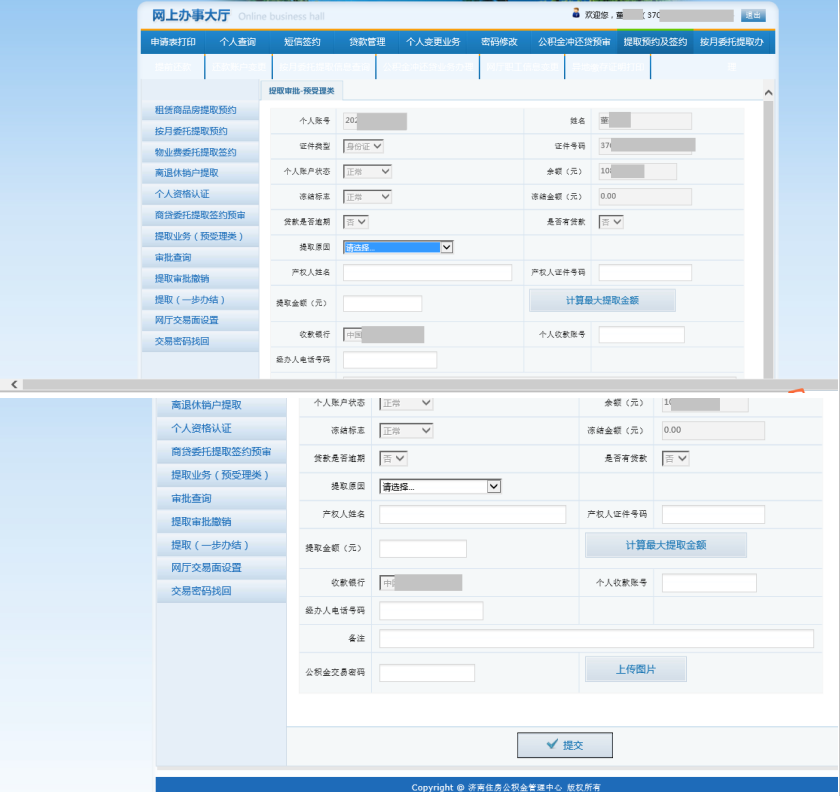The image size is (840, 796).
Task: Open 交易密码找回 in the upper sidebar
Action: pyautogui.click(x=200, y=341)
